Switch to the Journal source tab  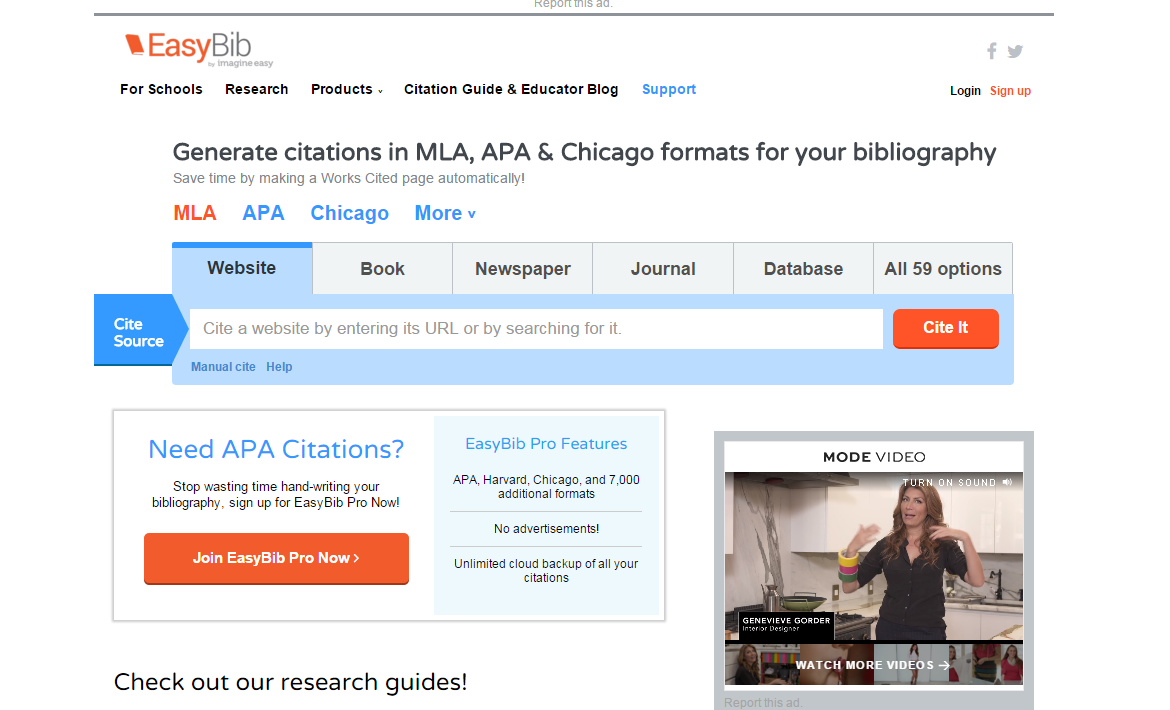coord(663,268)
